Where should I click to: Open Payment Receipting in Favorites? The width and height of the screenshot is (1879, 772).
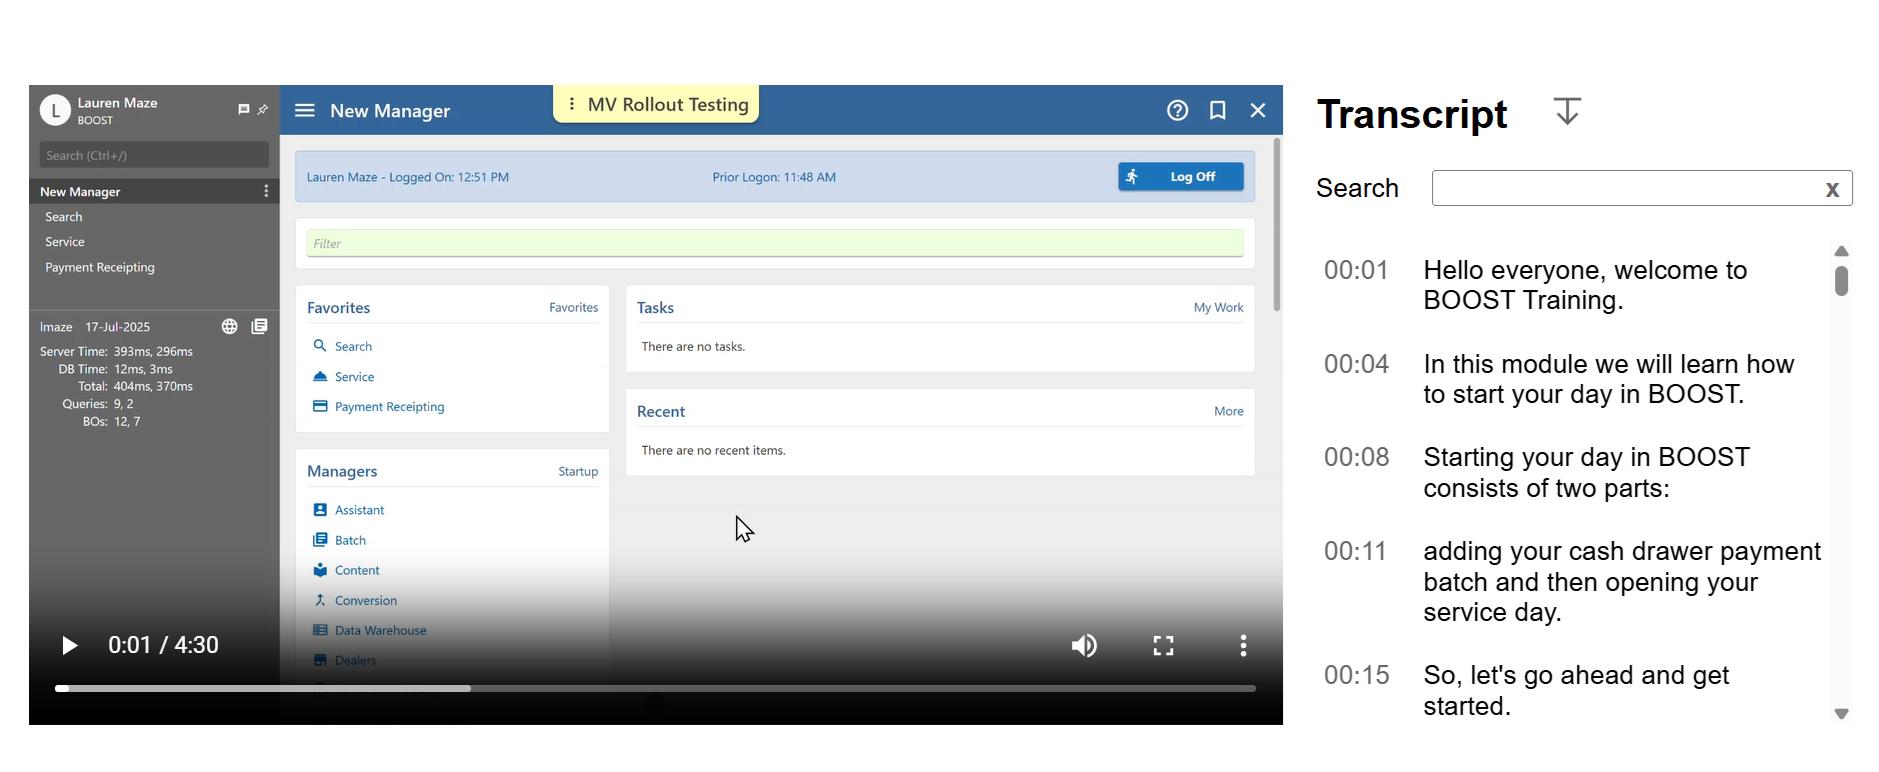pos(389,407)
